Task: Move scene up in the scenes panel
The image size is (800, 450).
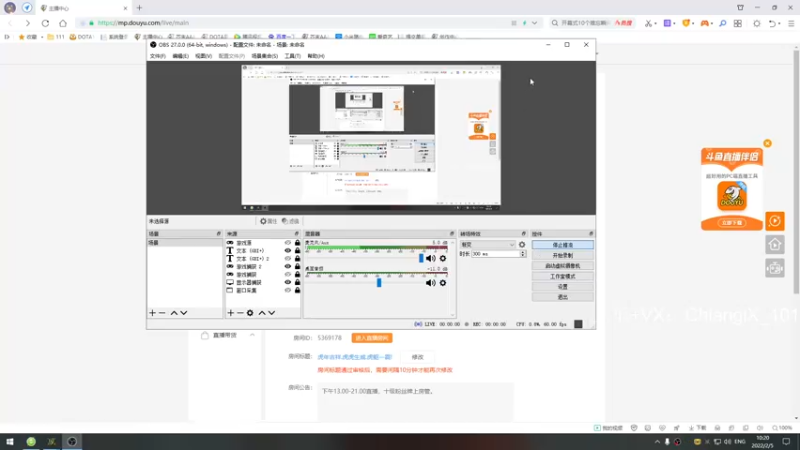Action: 174,313
